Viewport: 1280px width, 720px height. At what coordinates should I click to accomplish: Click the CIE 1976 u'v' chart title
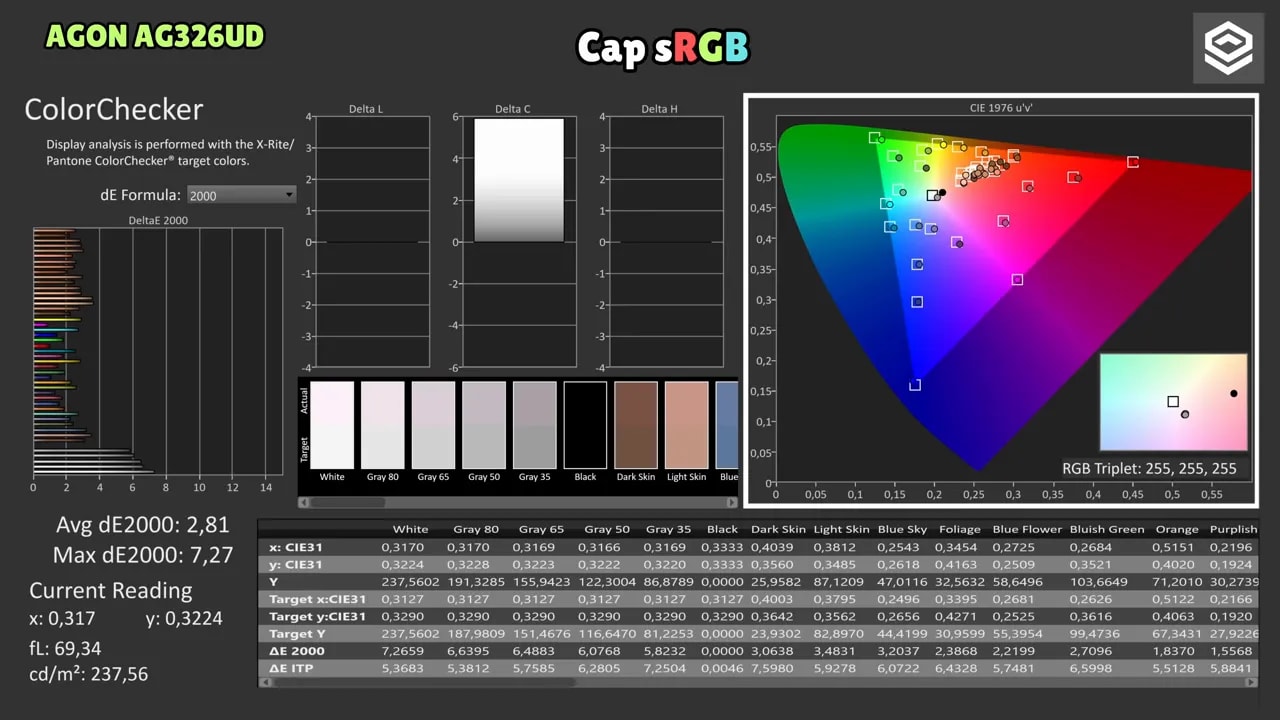1001,107
